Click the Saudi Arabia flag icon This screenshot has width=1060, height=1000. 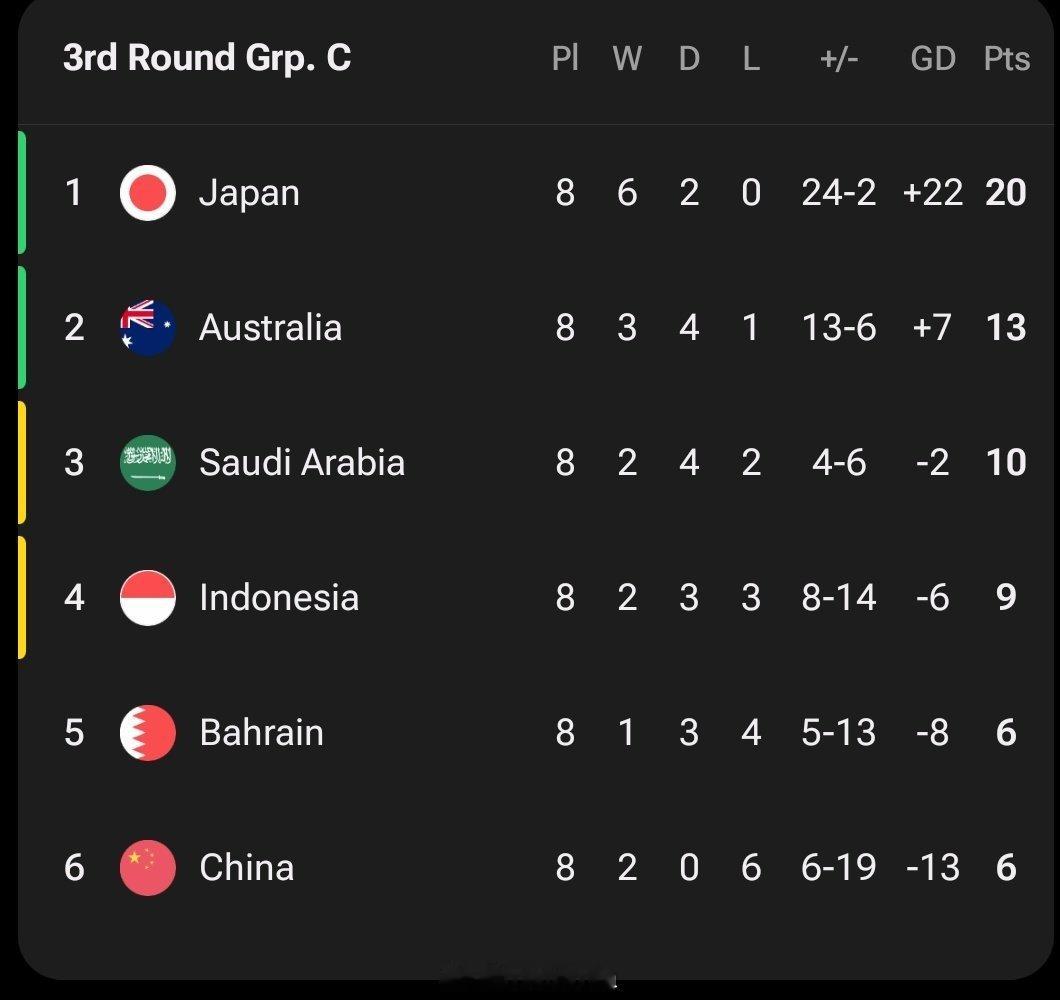147,462
